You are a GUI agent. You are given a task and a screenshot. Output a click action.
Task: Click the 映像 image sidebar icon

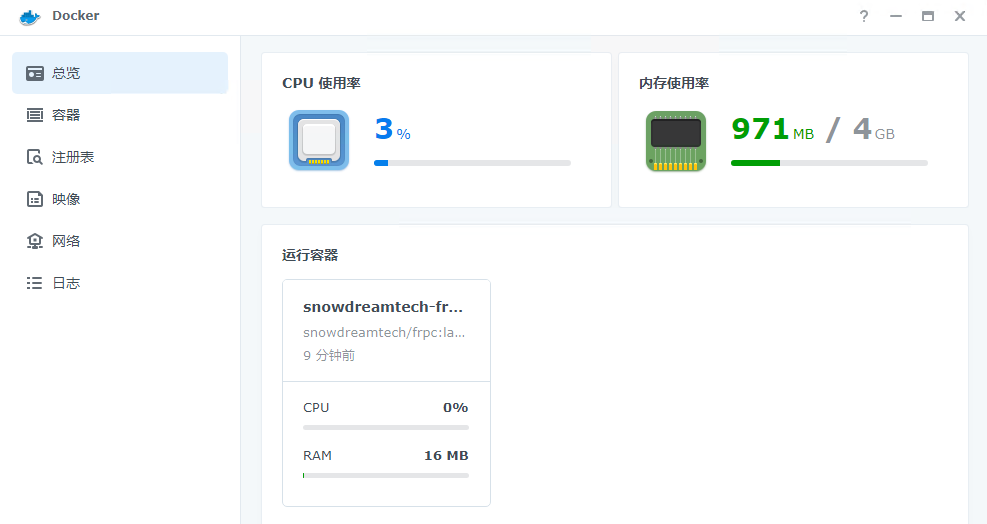click(x=35, y=199)
